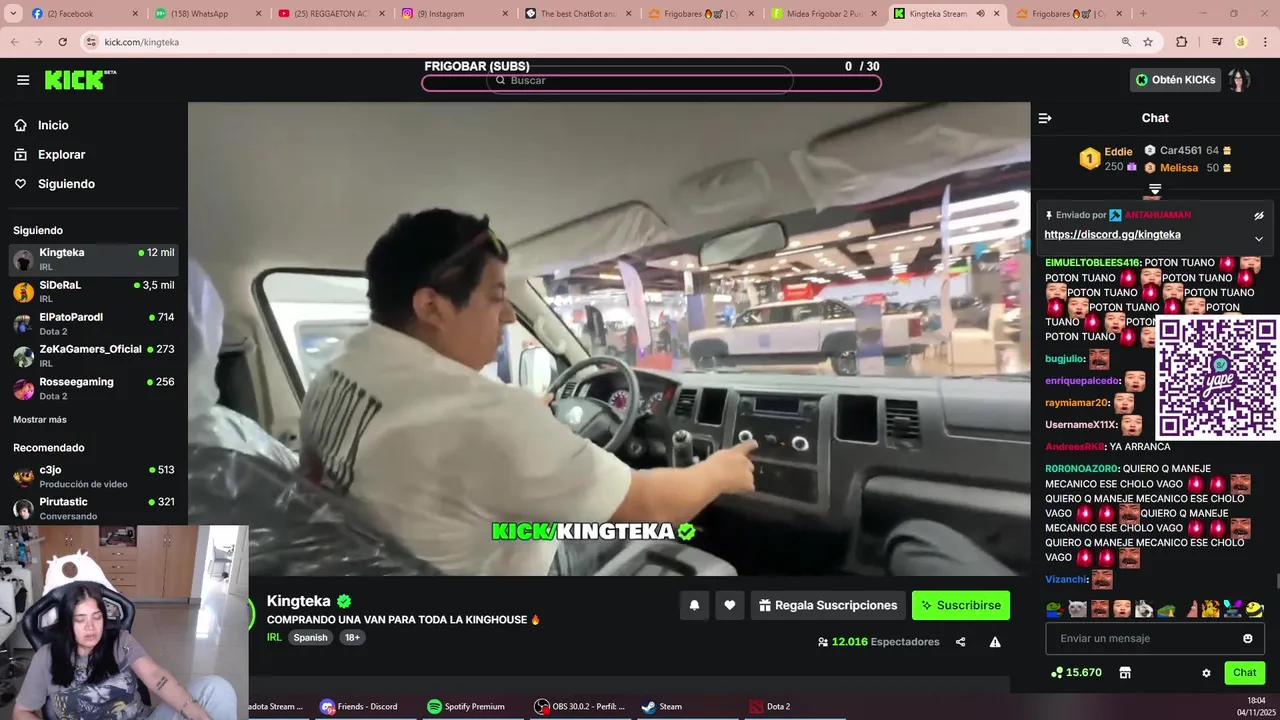Screen dimensions: 1280x720
Task: Insert the Patrick star quick emote
Action: coord(1190,609)
